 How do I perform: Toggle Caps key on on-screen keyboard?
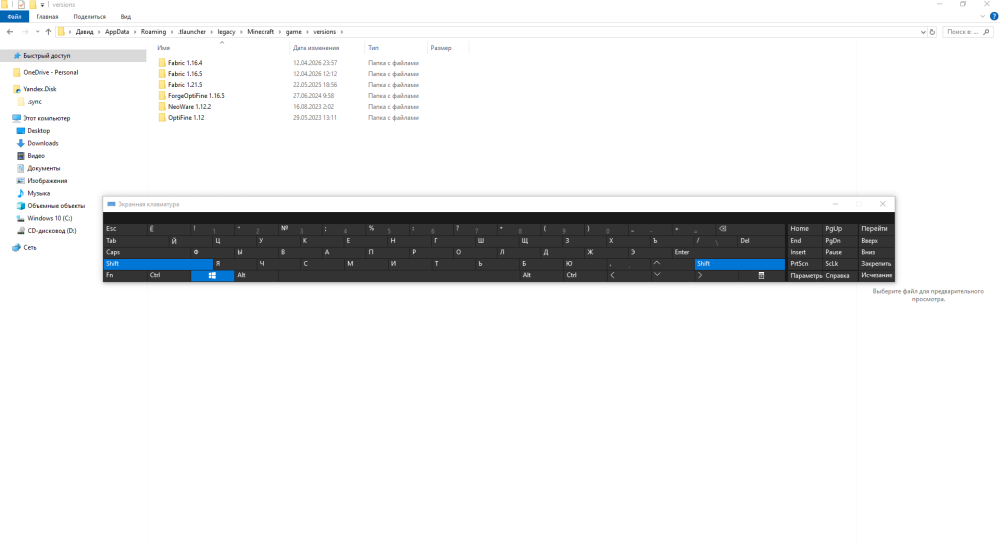(147, 252)
